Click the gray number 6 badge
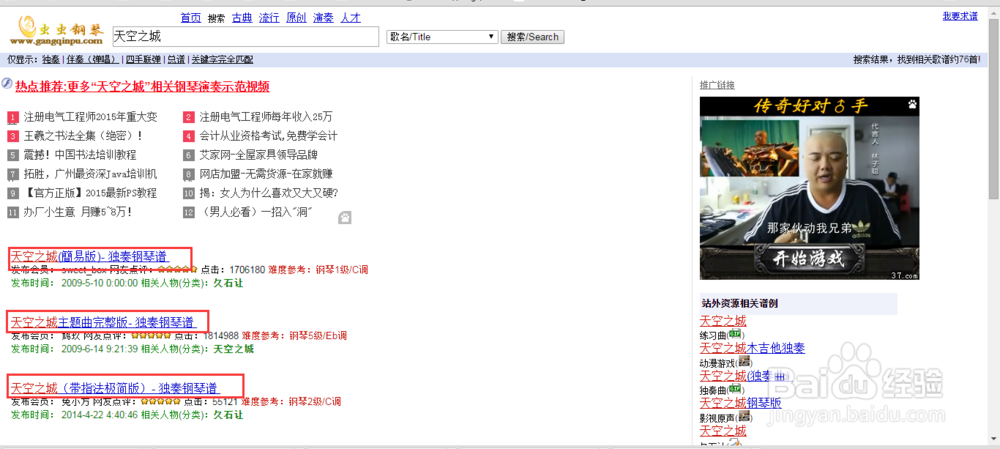The height and width of the screenshot is (449, 1000). pyautogui.click(x=189, y=156)
